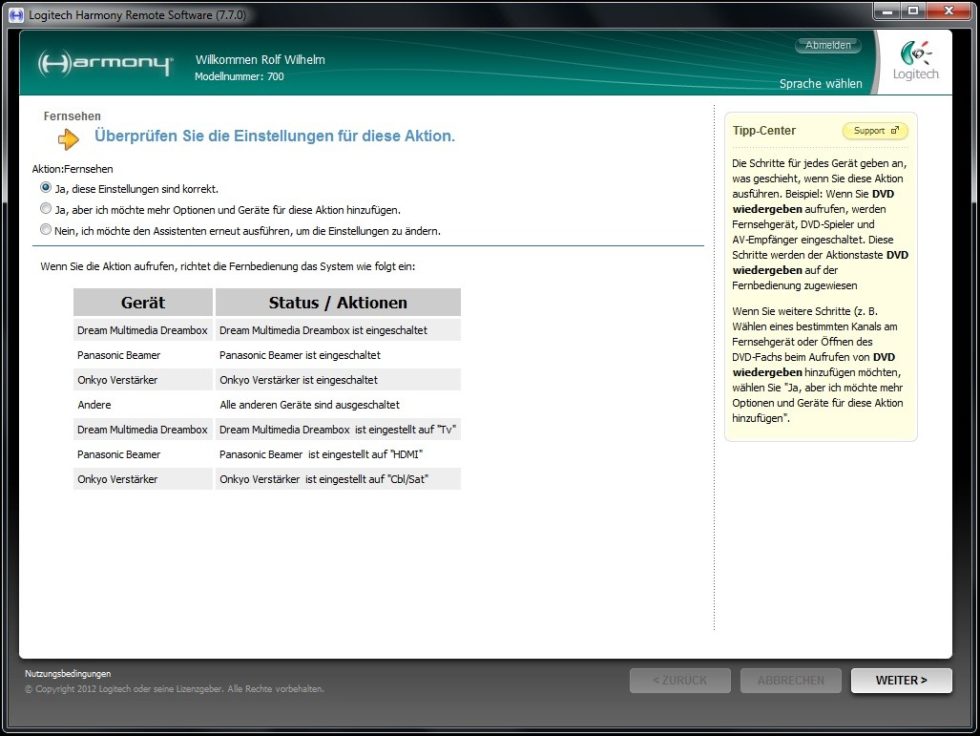Click the orange arrow icon beside heading
This screenshot has height=736, width=980.
[x=68, y=139]
